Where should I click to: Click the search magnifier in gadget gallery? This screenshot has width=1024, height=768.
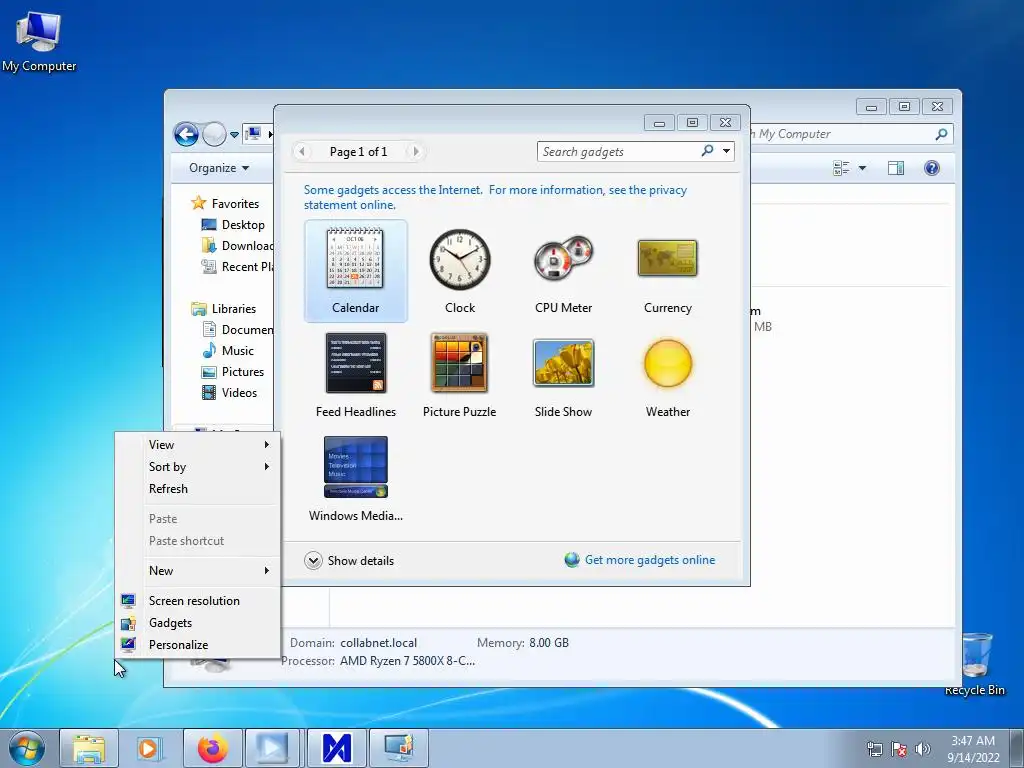pyautogui.click(x=707, y=151)
